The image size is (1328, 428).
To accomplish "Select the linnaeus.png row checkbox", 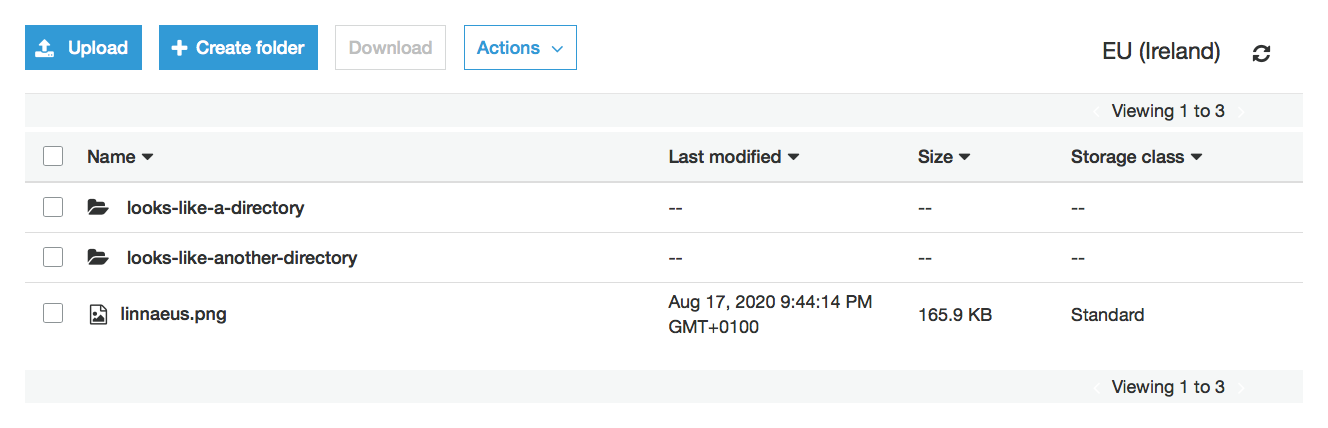I will 53,314.
